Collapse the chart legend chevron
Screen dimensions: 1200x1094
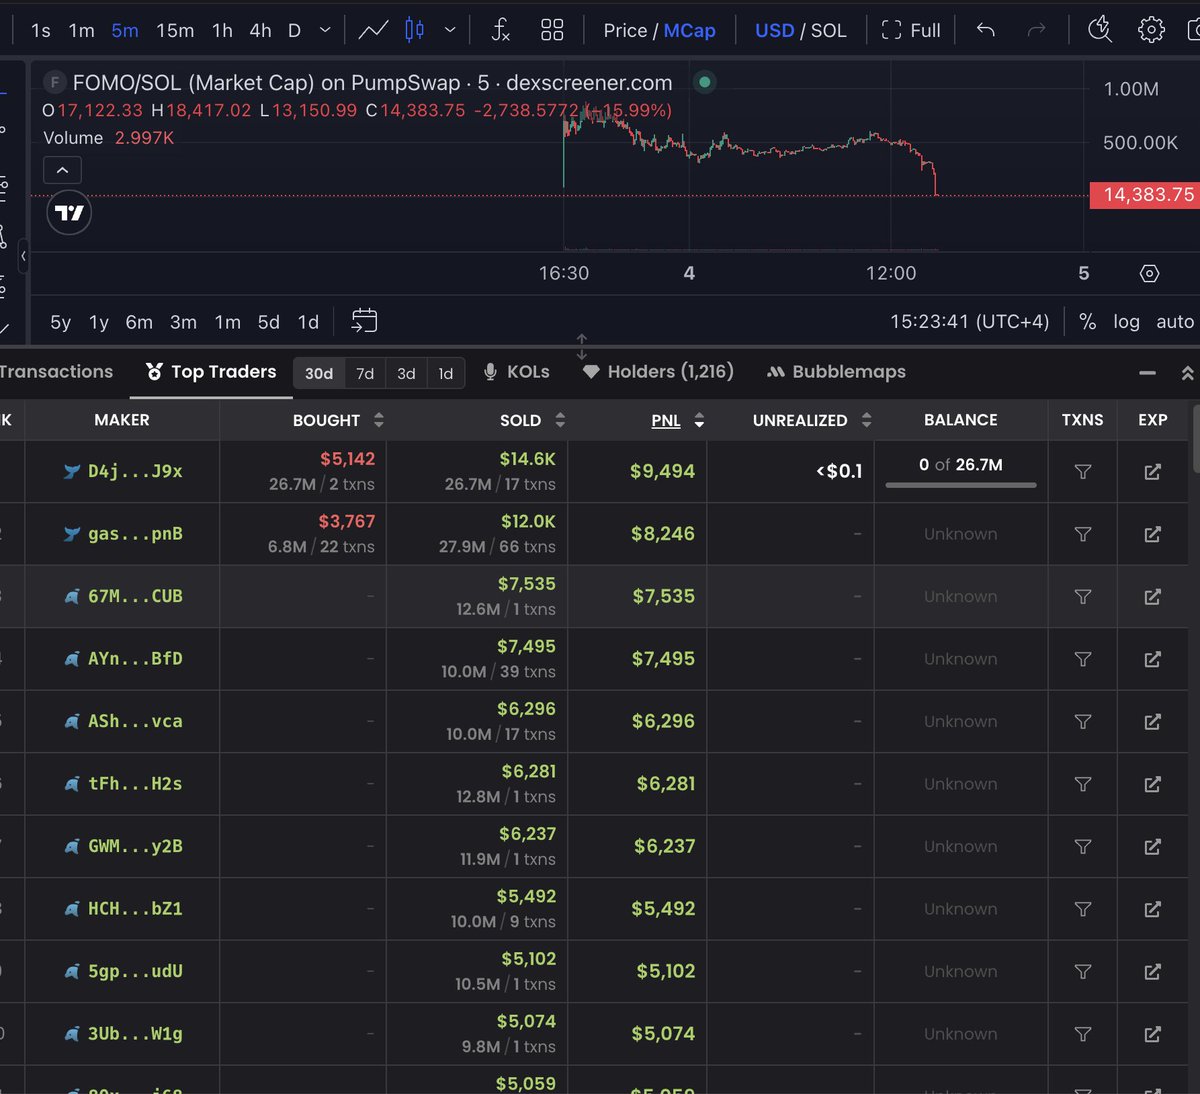point(62,170)
